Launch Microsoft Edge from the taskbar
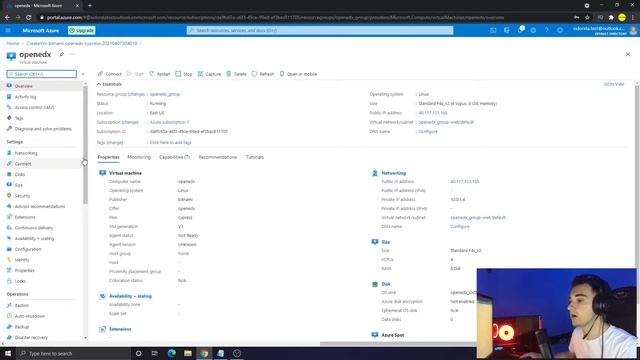The image size is (640, 360). tap(171, 353)
